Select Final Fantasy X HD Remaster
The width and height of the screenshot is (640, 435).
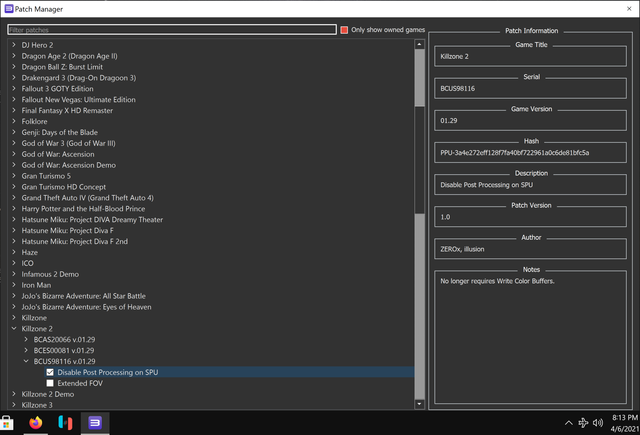(67, 111)
